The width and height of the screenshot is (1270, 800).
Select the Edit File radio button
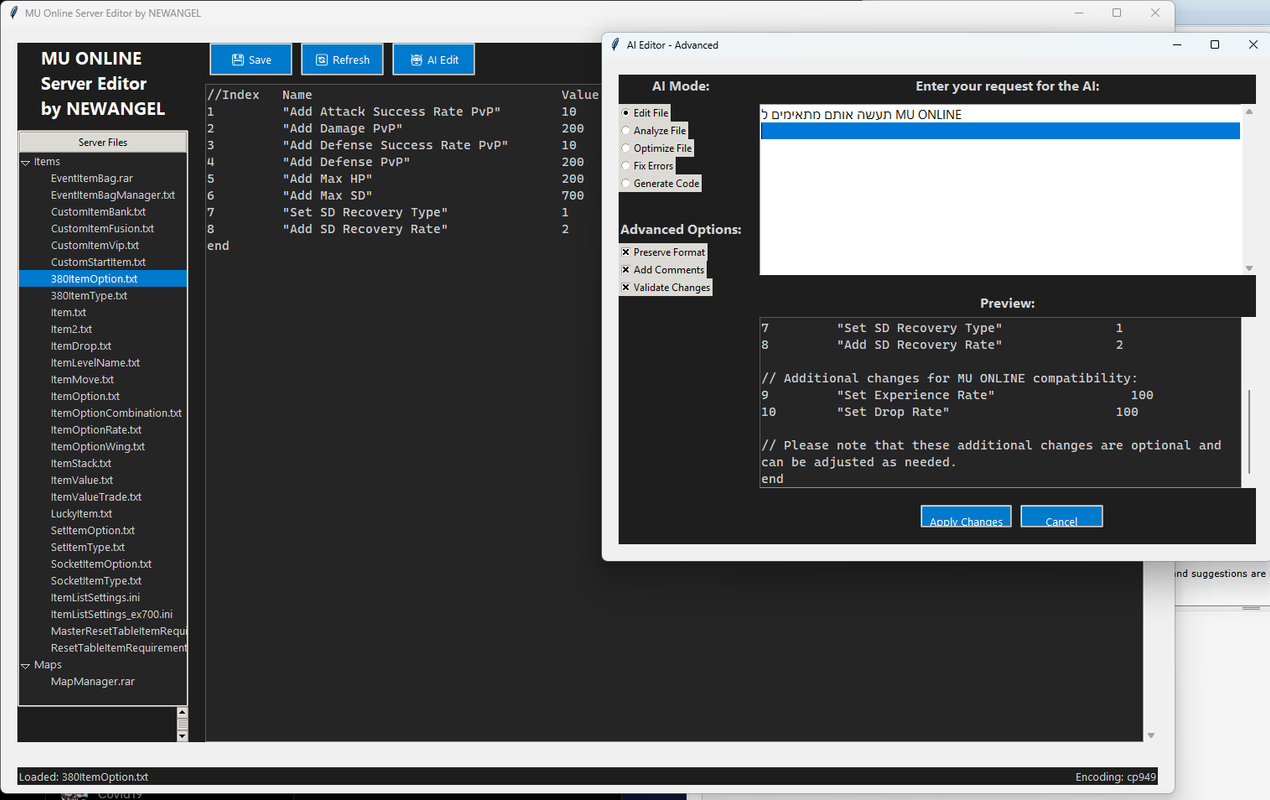(x=645, y=113)
